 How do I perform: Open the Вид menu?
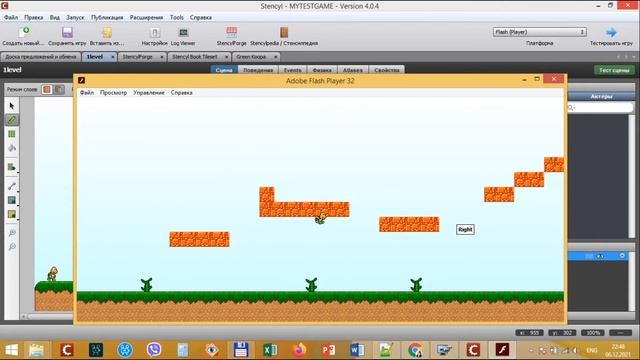click(55, 18)
